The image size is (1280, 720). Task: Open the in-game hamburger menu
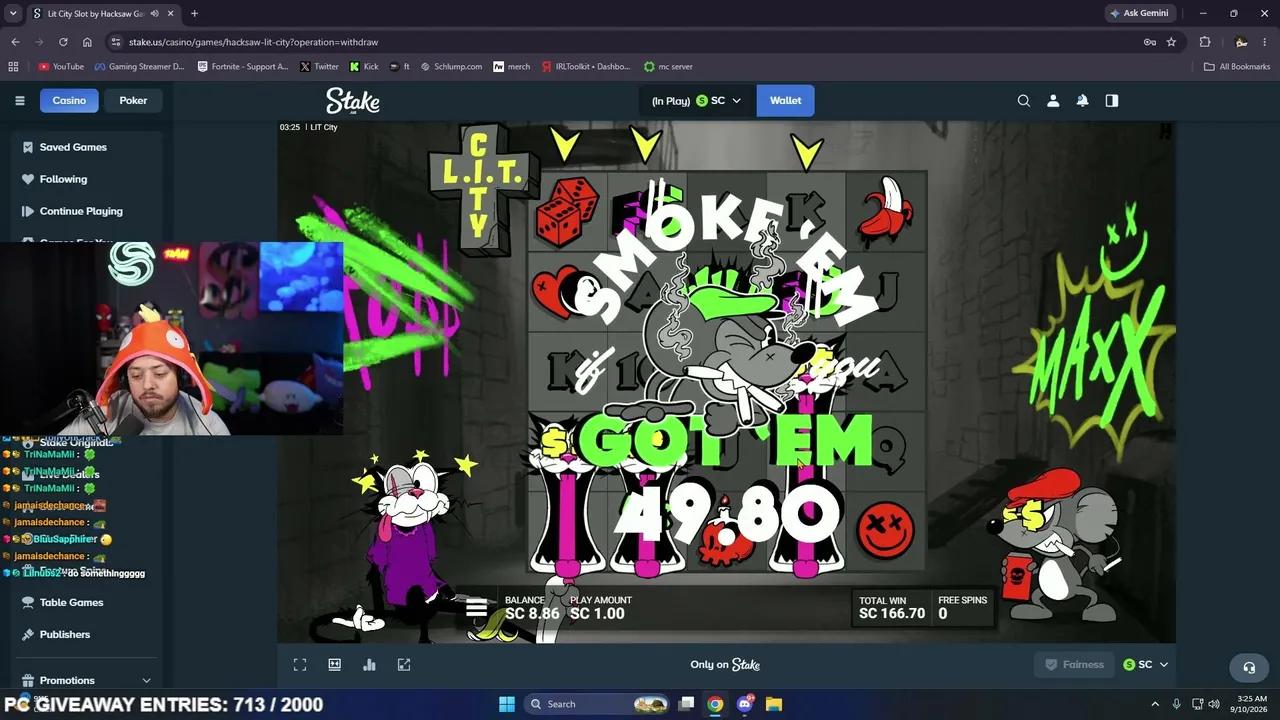[x=476, y=606]
